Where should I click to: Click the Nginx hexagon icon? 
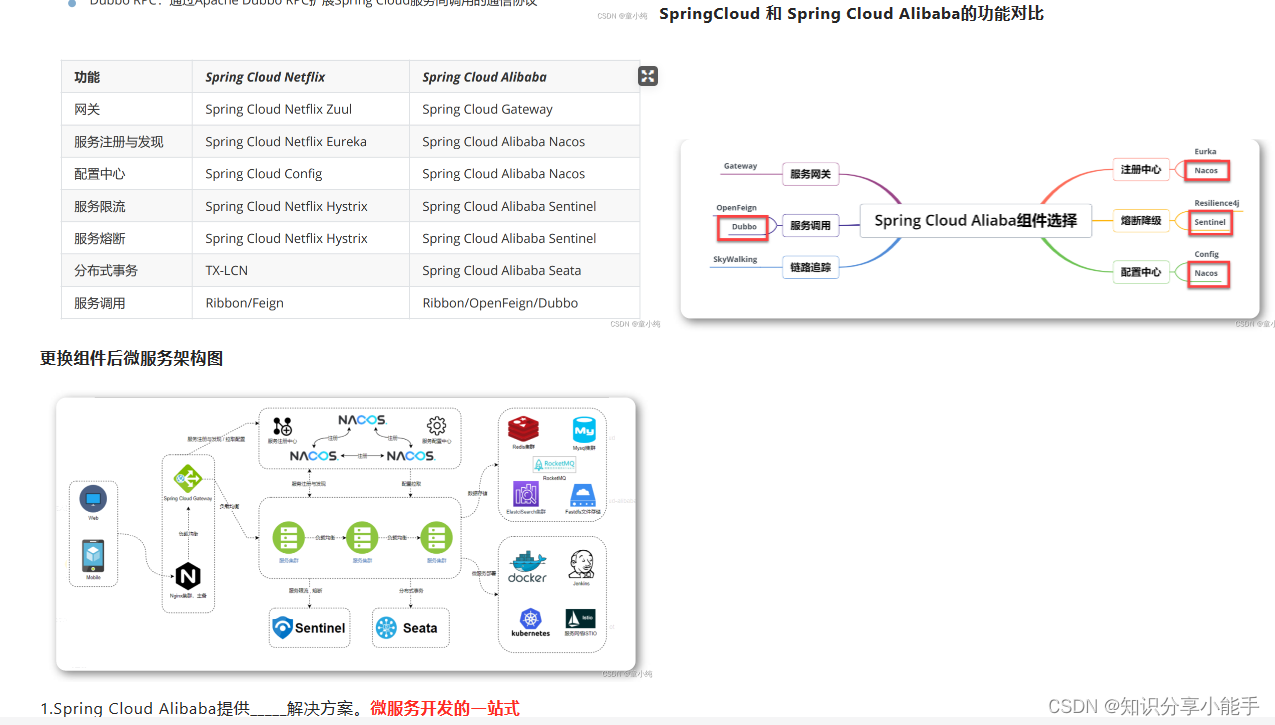tap(187, 576)
